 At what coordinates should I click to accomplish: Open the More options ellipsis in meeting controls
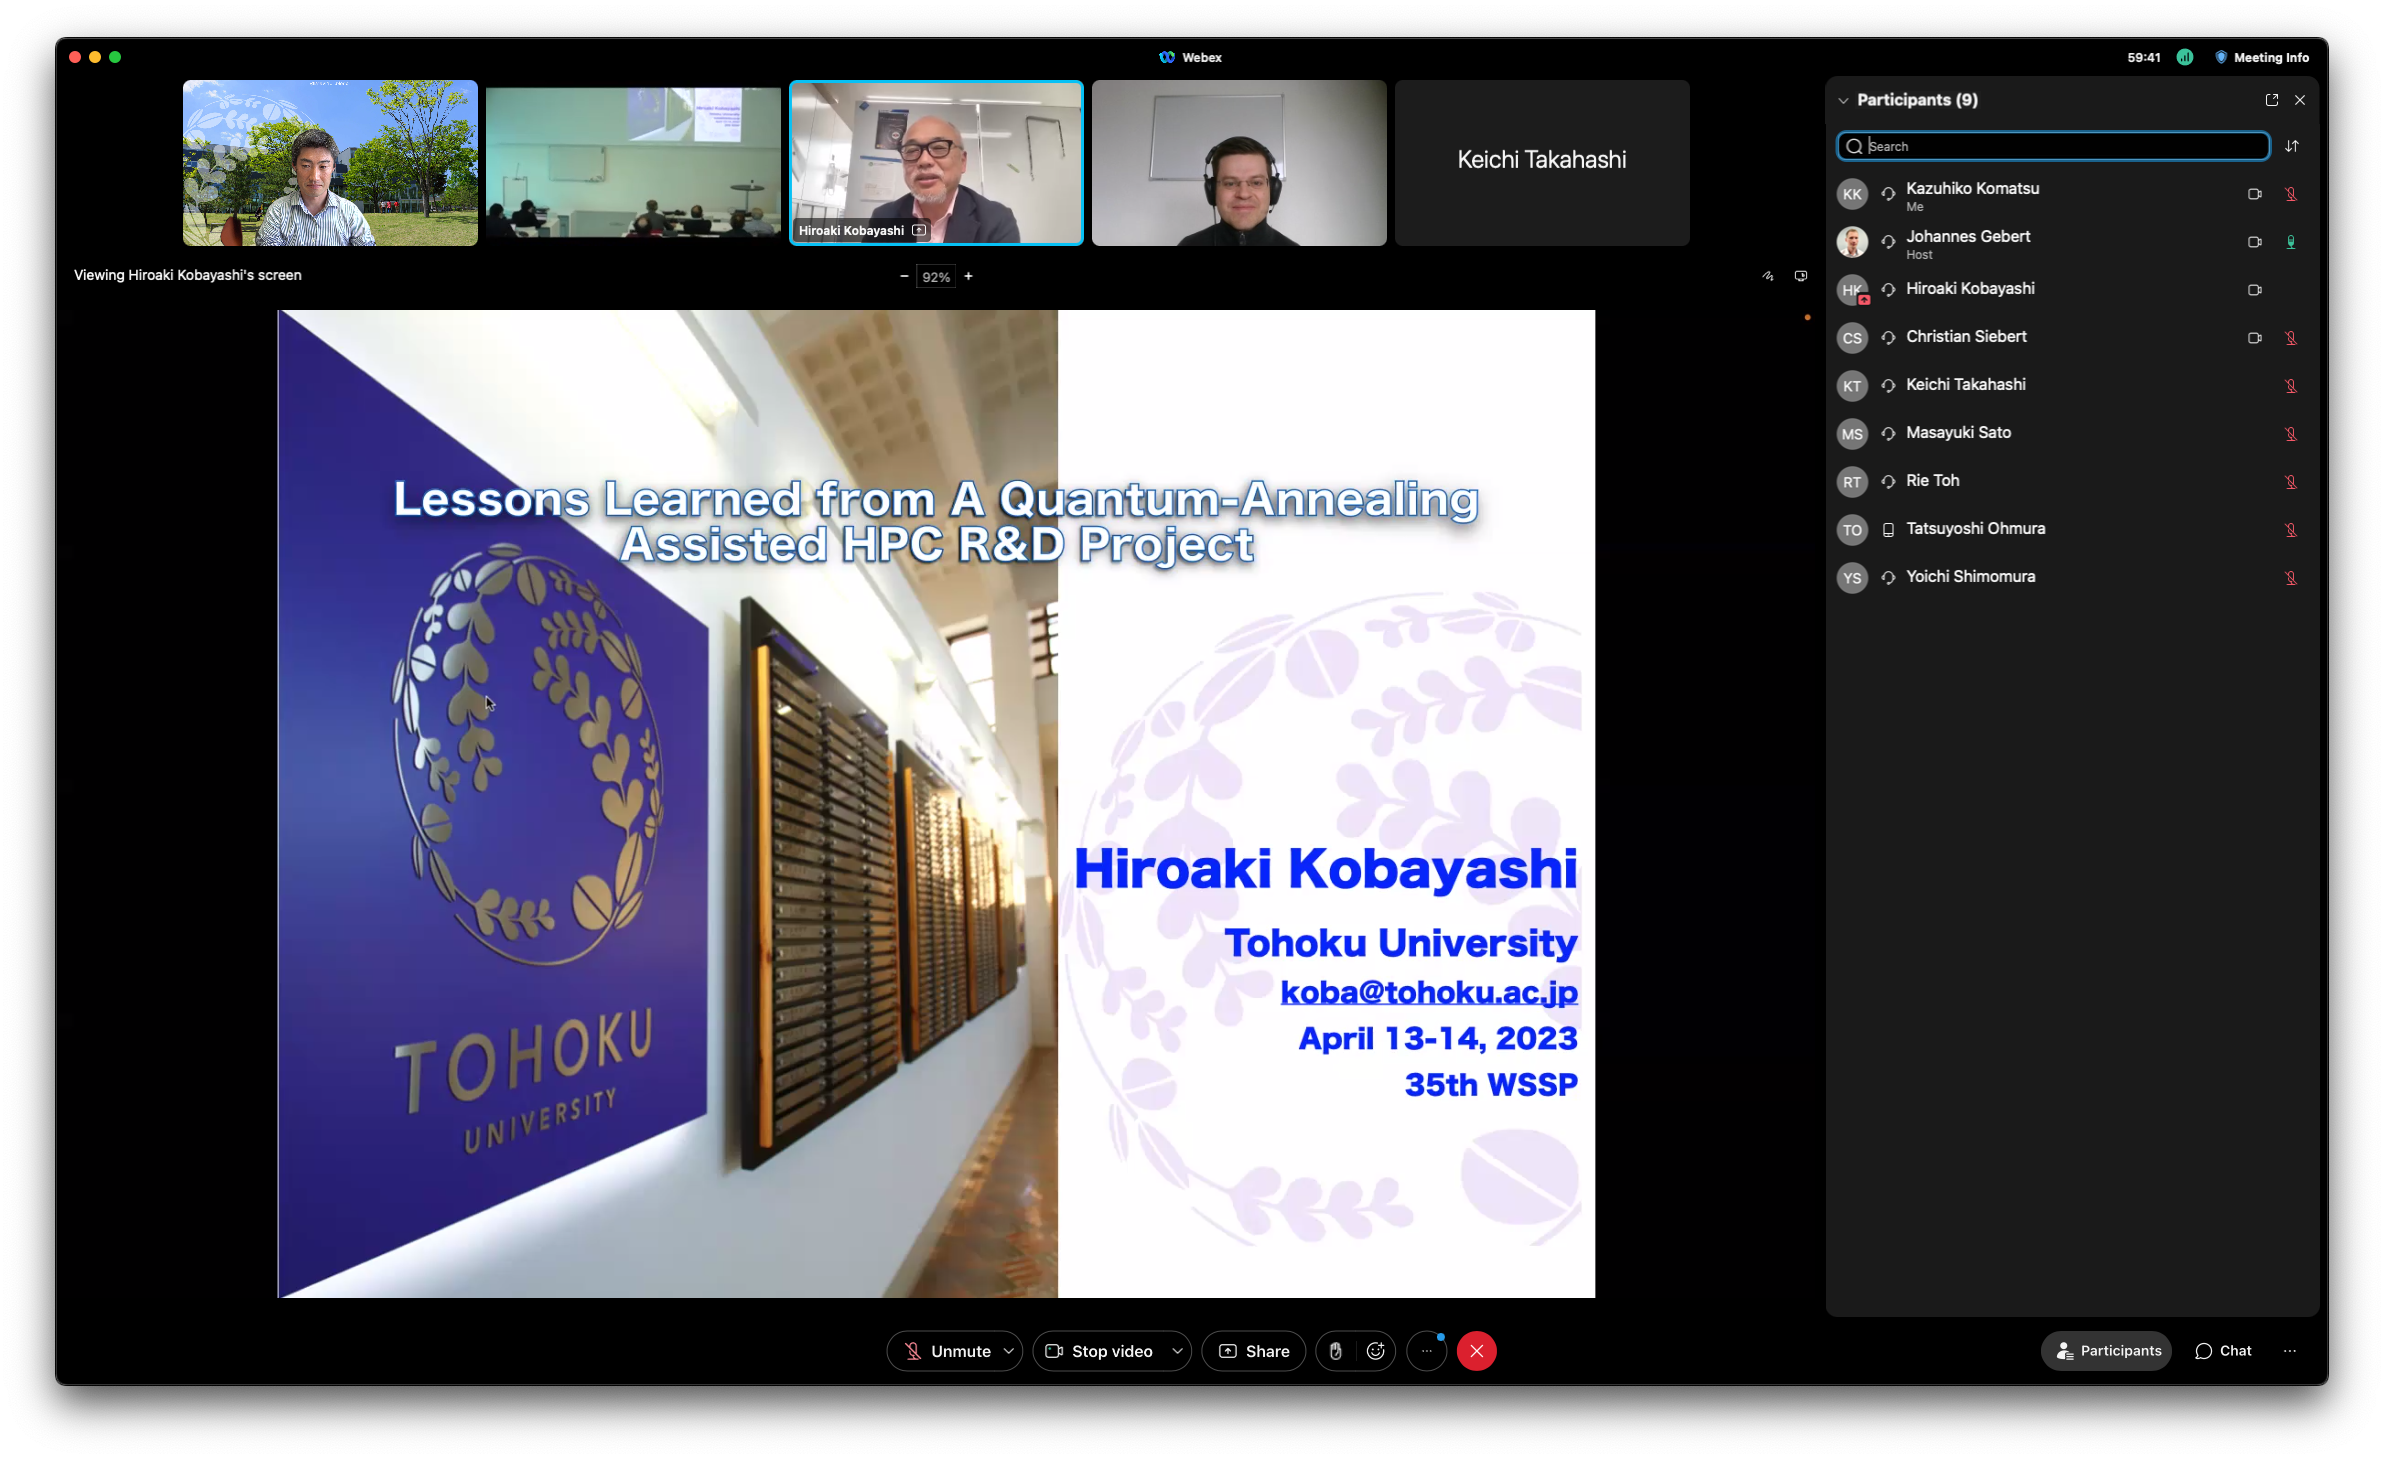(1427, 1351)
